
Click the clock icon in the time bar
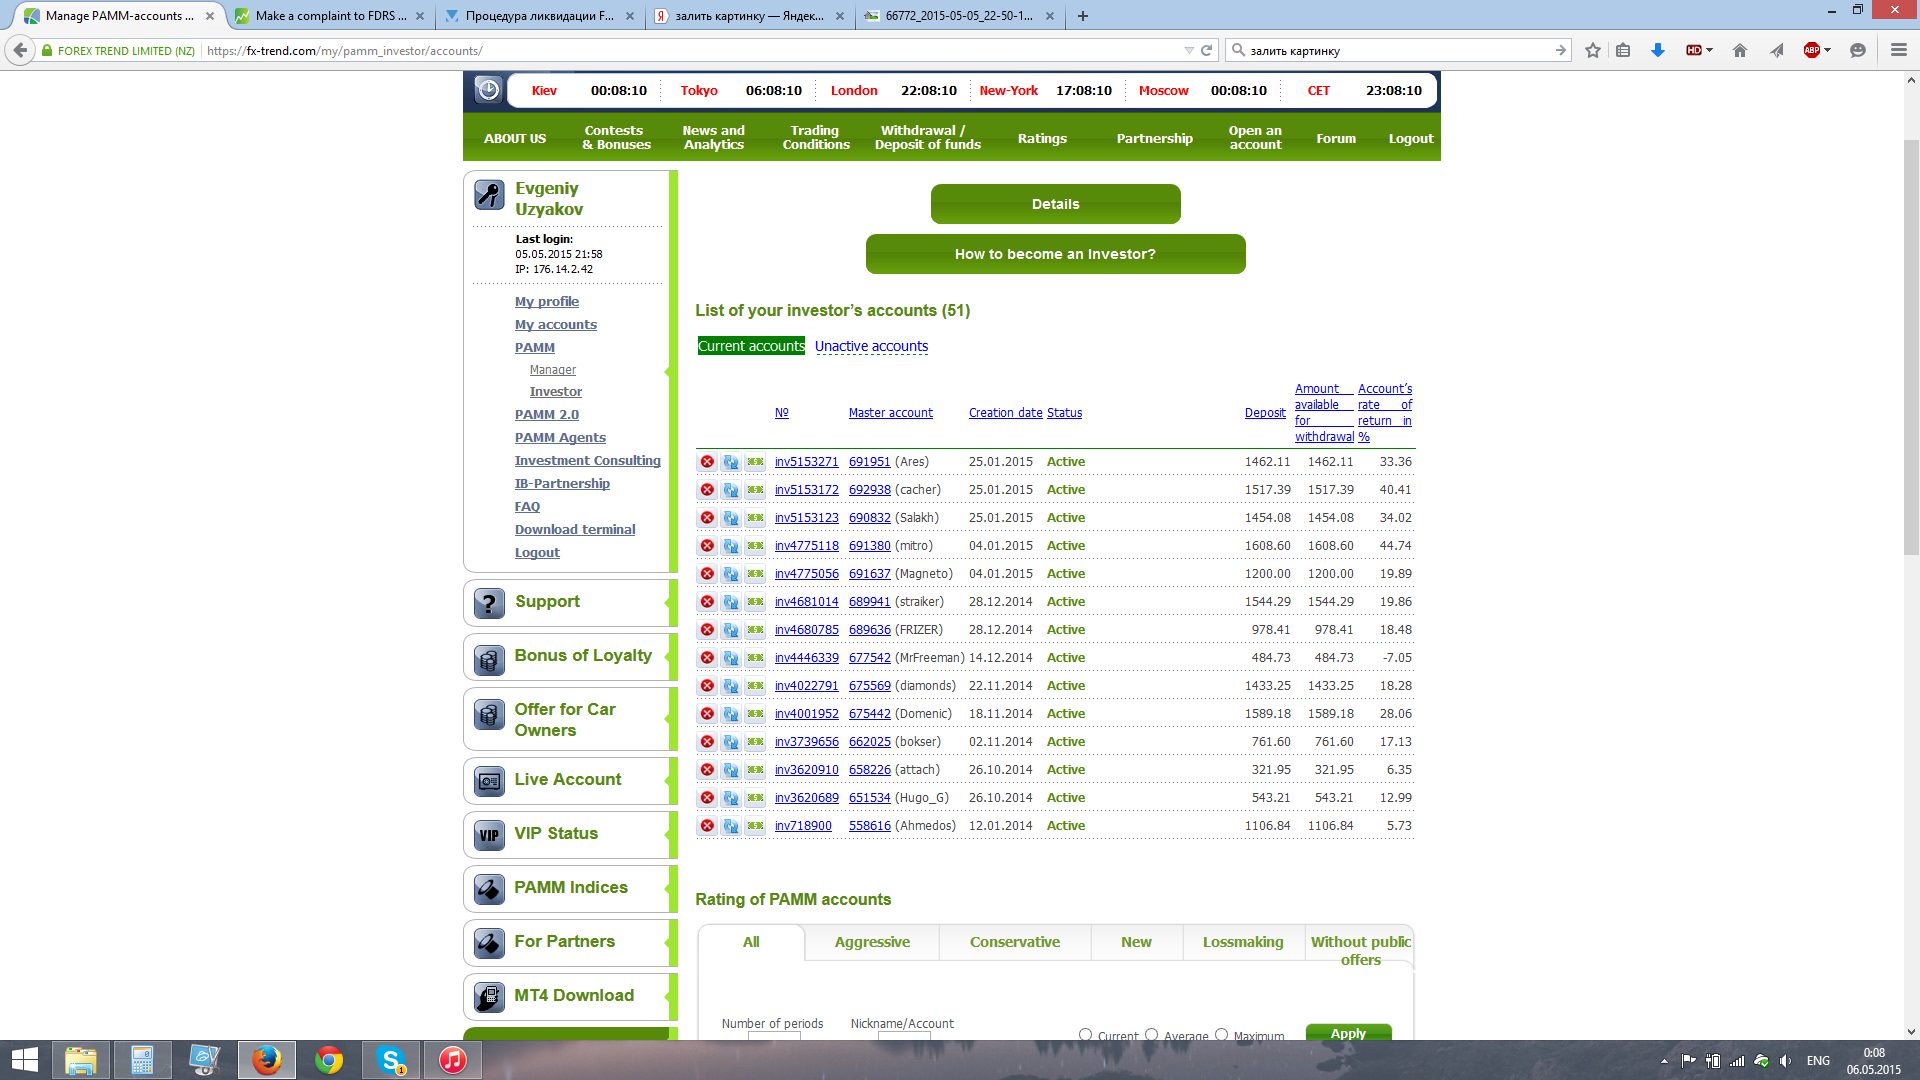488,90
